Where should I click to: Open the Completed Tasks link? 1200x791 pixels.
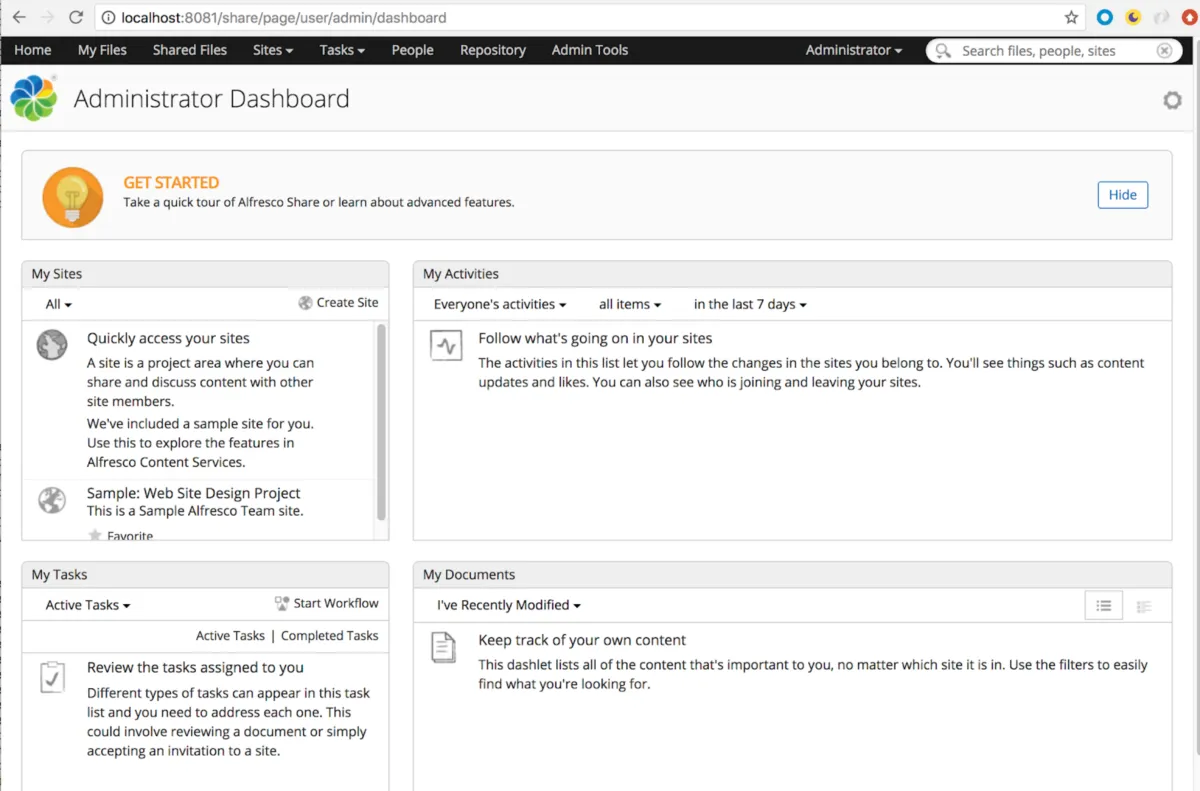coord(329,636)
